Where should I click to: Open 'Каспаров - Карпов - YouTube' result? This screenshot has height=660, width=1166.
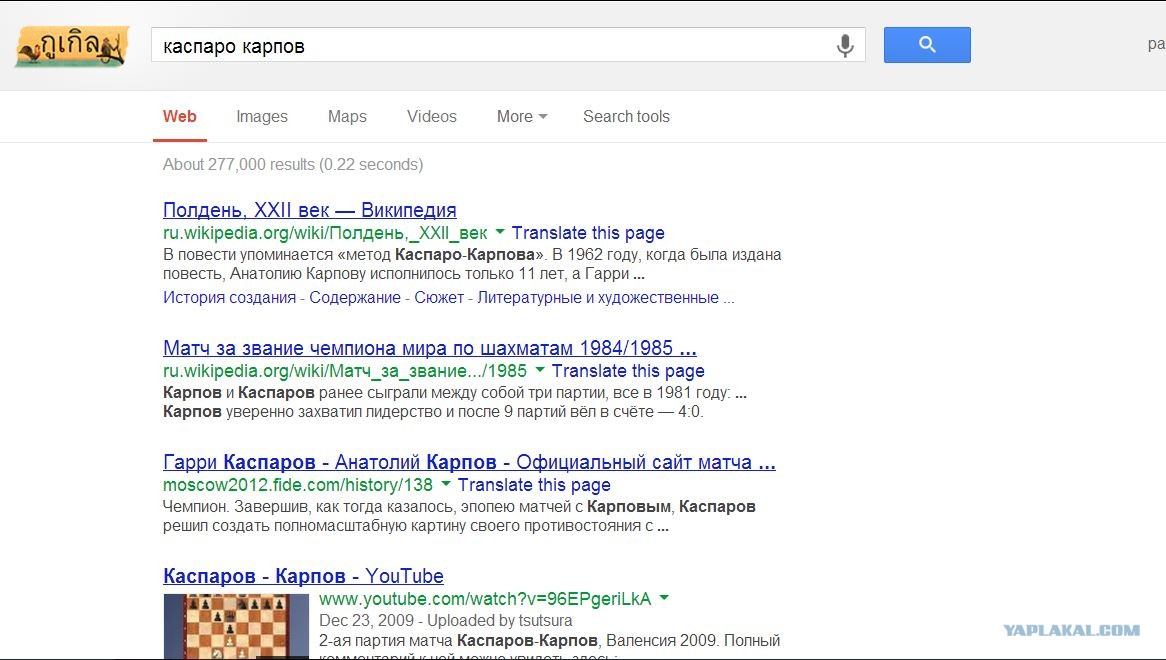point(303,576)
